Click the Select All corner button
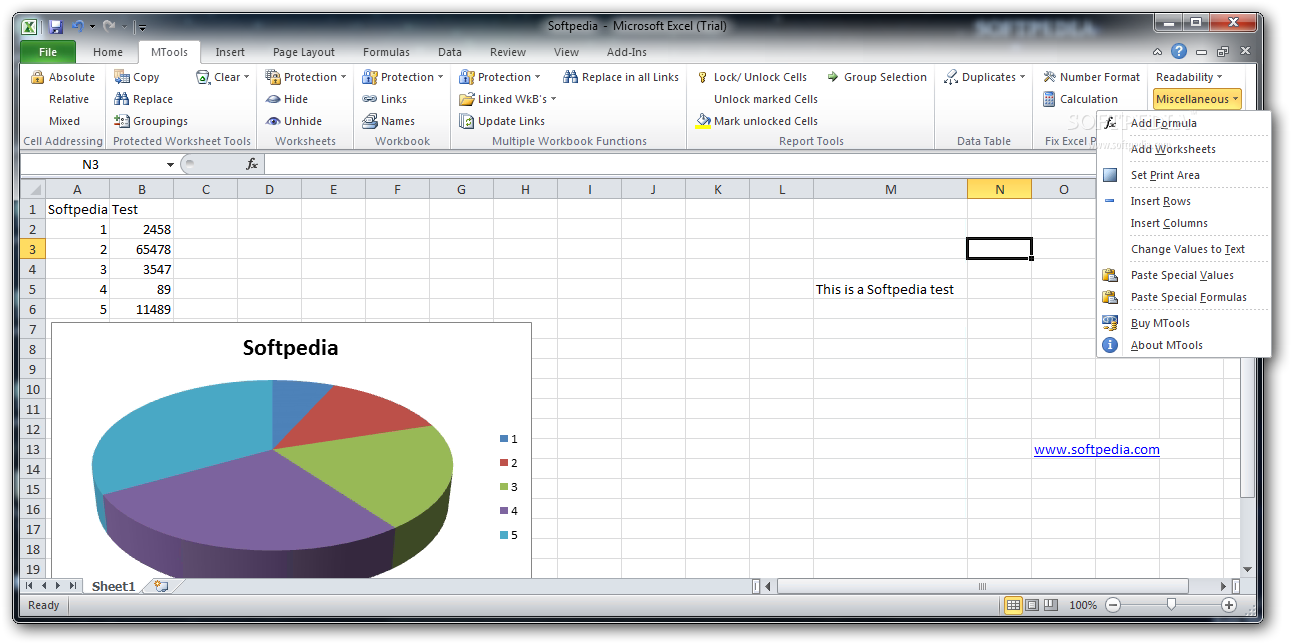Screen dimensions: 1292x644 coord(33,189)
